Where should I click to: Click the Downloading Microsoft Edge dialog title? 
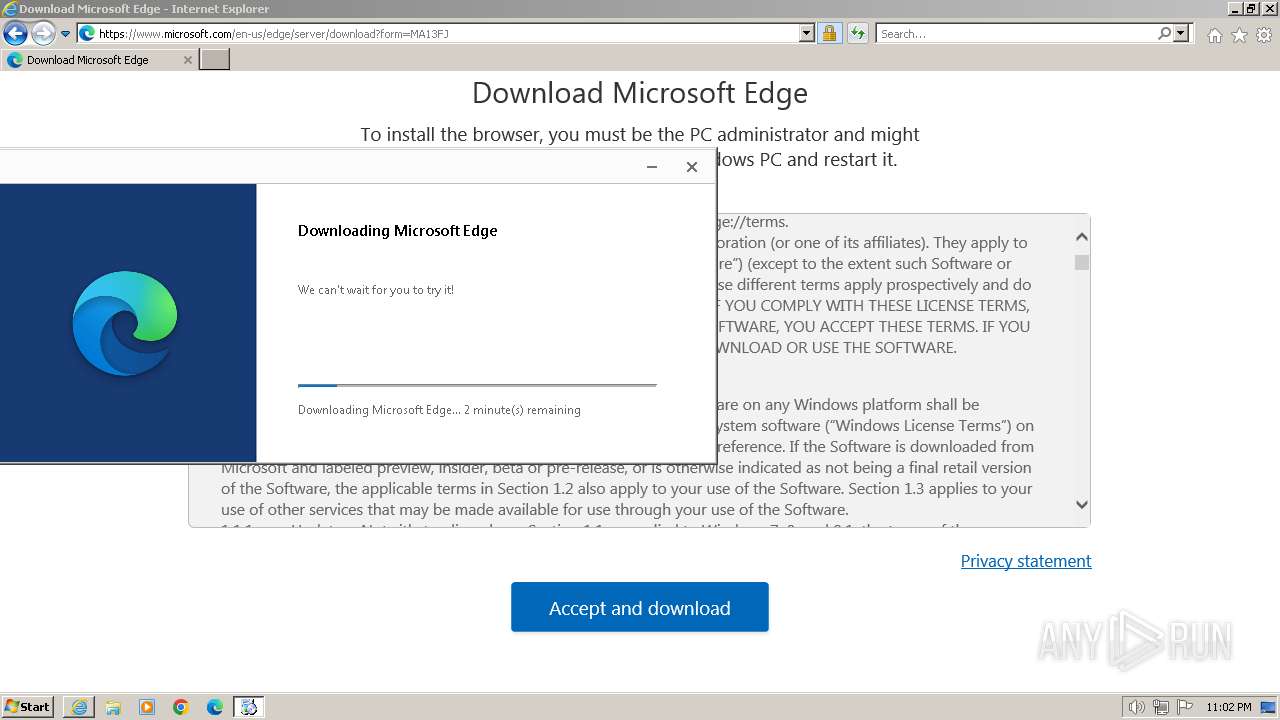[x=397, y=231]
